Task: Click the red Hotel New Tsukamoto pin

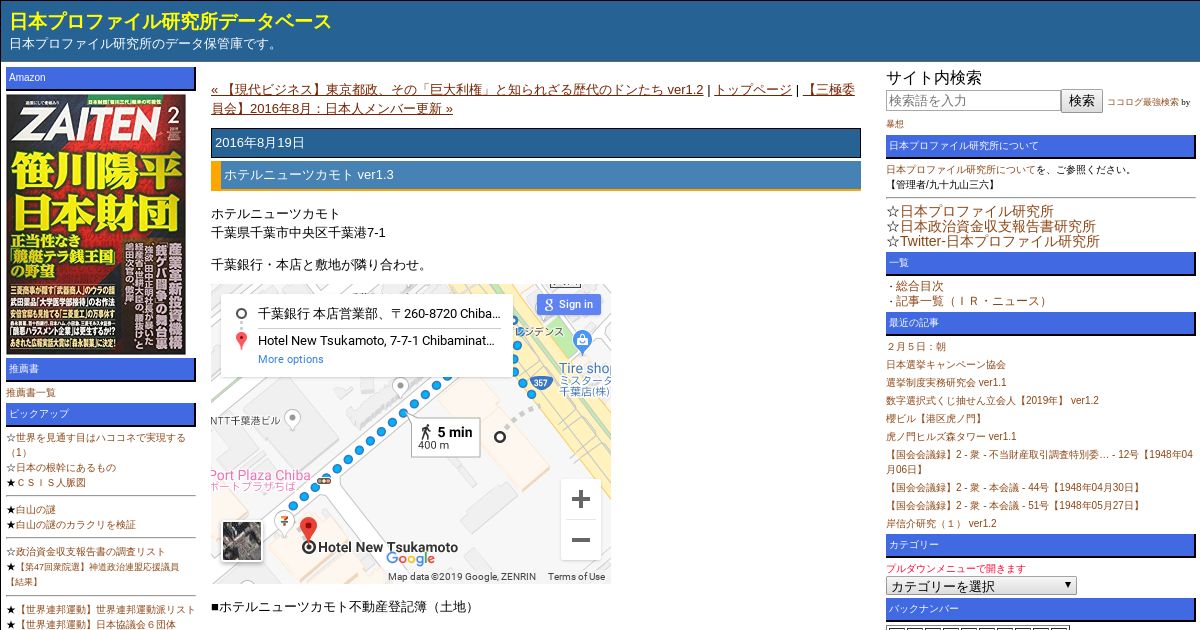Action: (308, 528)
